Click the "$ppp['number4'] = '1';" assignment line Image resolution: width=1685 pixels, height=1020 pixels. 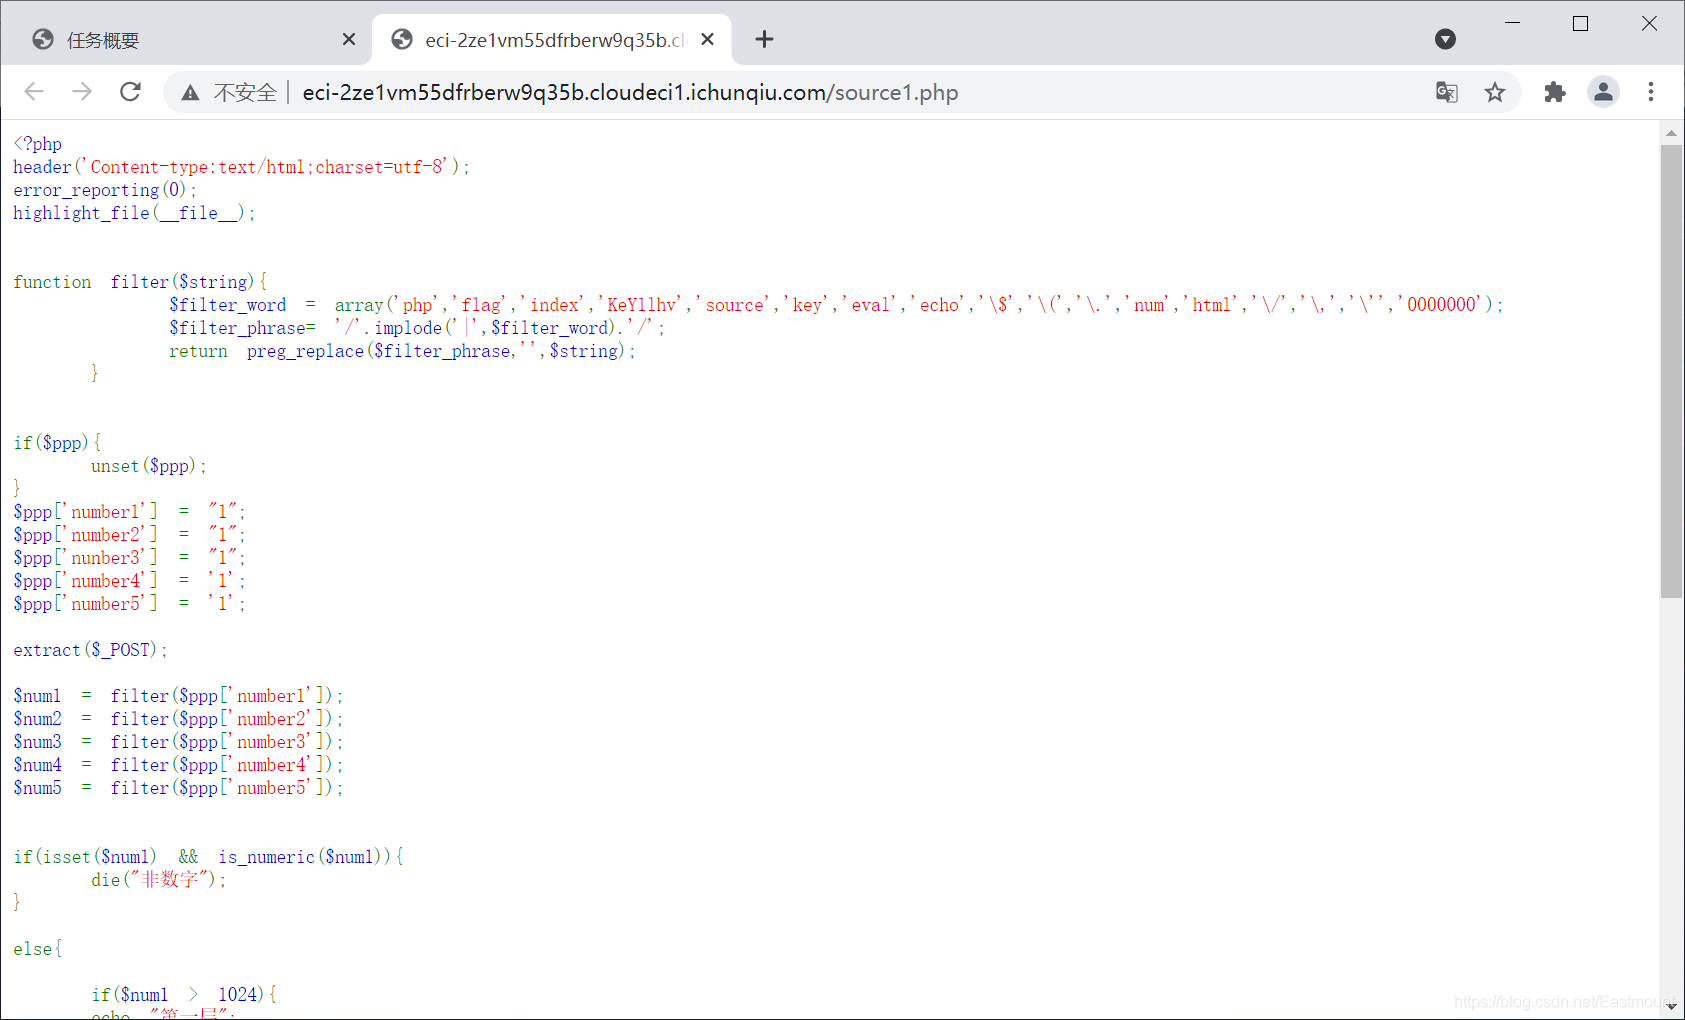point(129,581)
